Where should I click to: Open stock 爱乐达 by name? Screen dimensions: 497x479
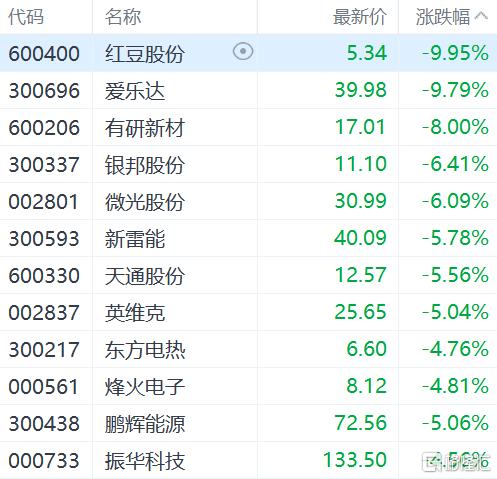point(135,91)
